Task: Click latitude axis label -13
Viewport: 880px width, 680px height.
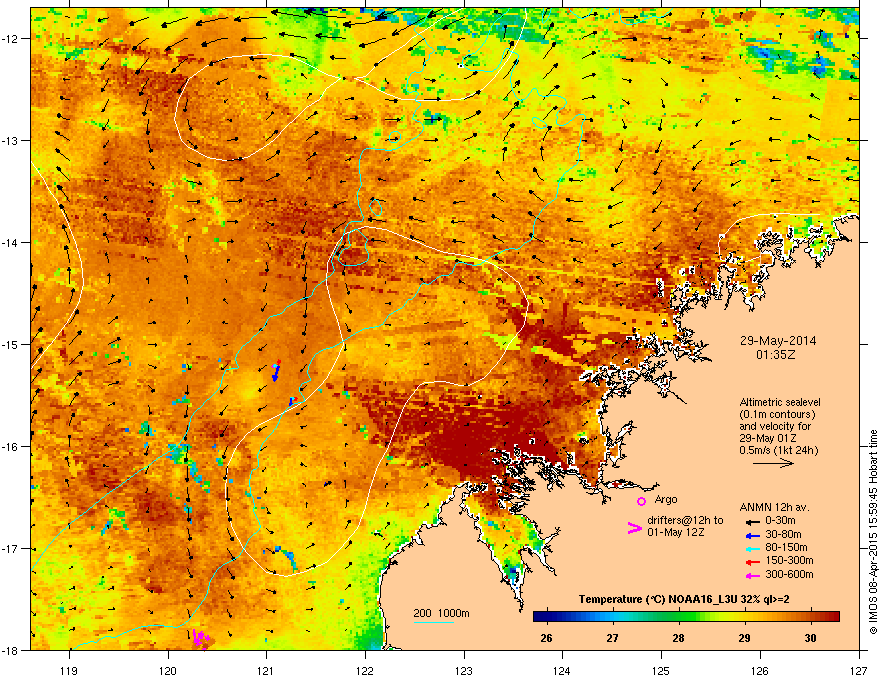Action: (x=11, y=140)
